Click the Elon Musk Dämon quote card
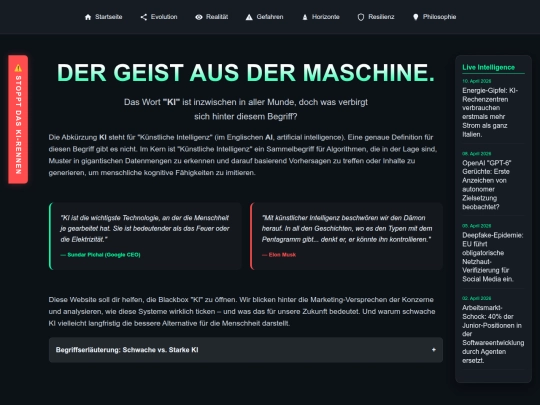Viewport: 540px width, 405px height. coord(346,236)
